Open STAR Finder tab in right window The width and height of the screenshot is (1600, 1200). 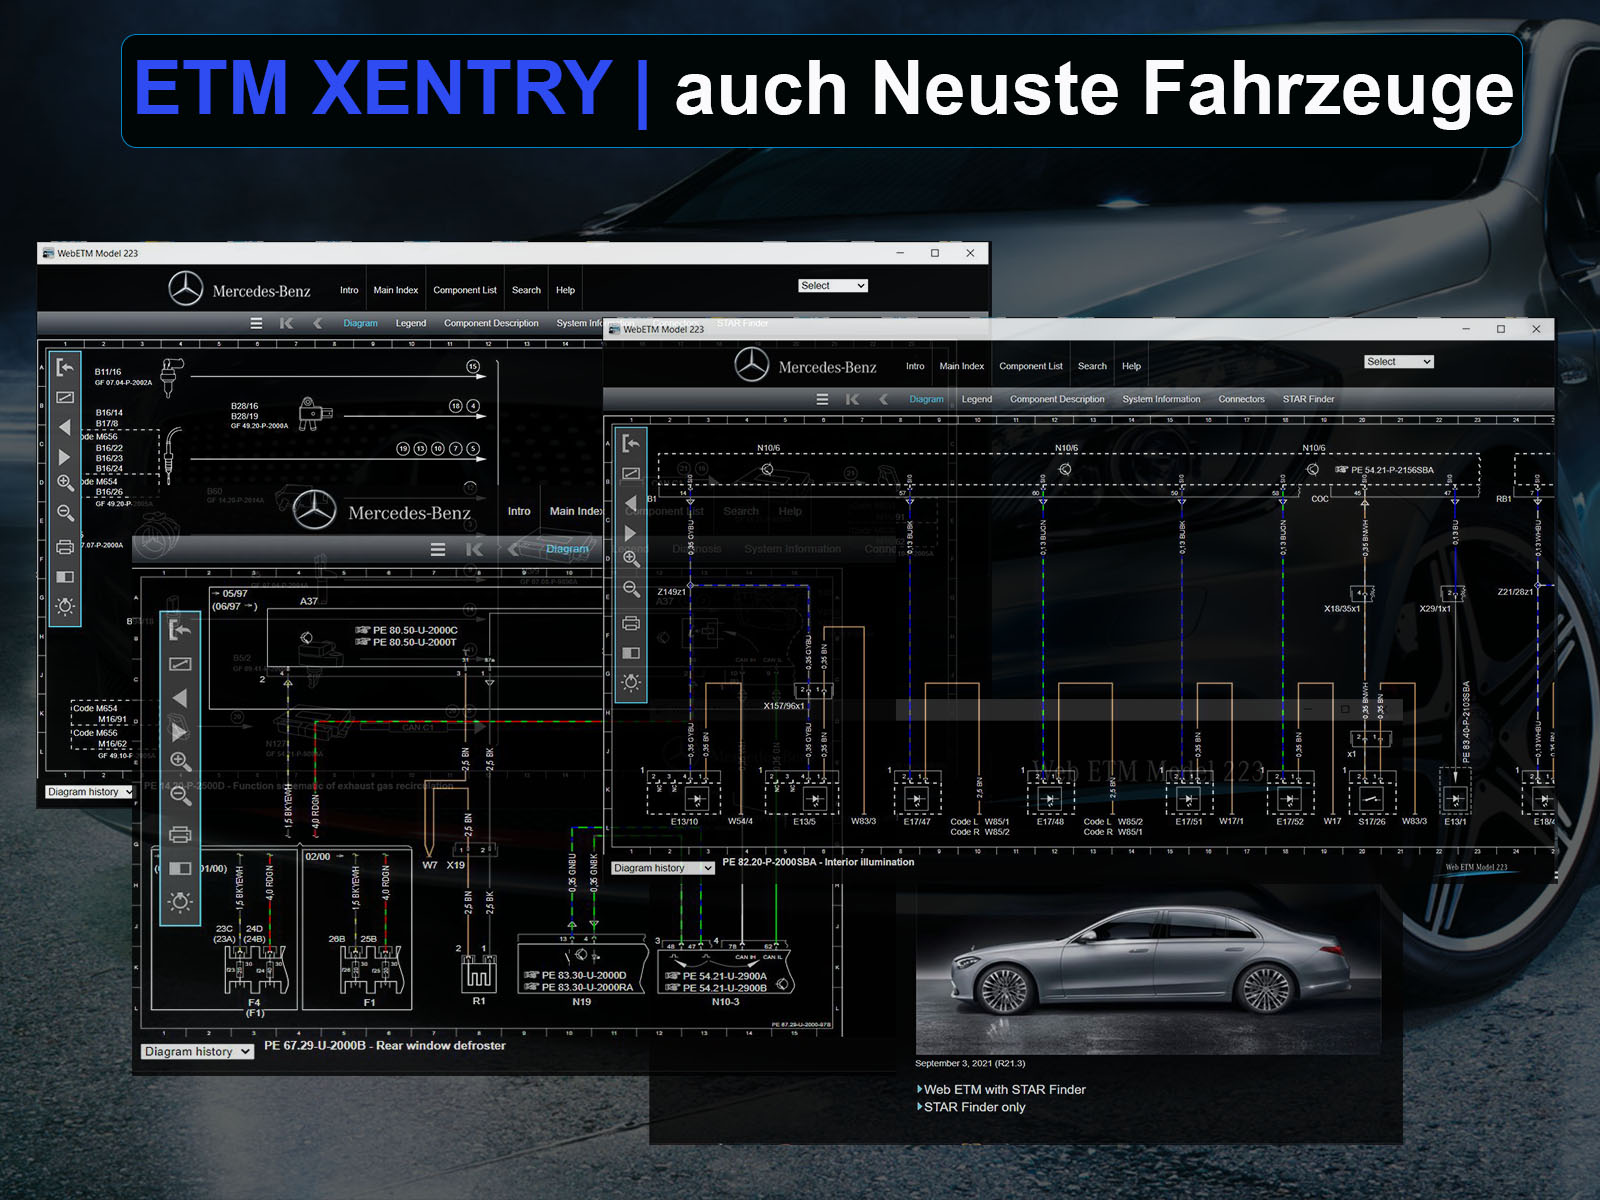click(1308, 399)
